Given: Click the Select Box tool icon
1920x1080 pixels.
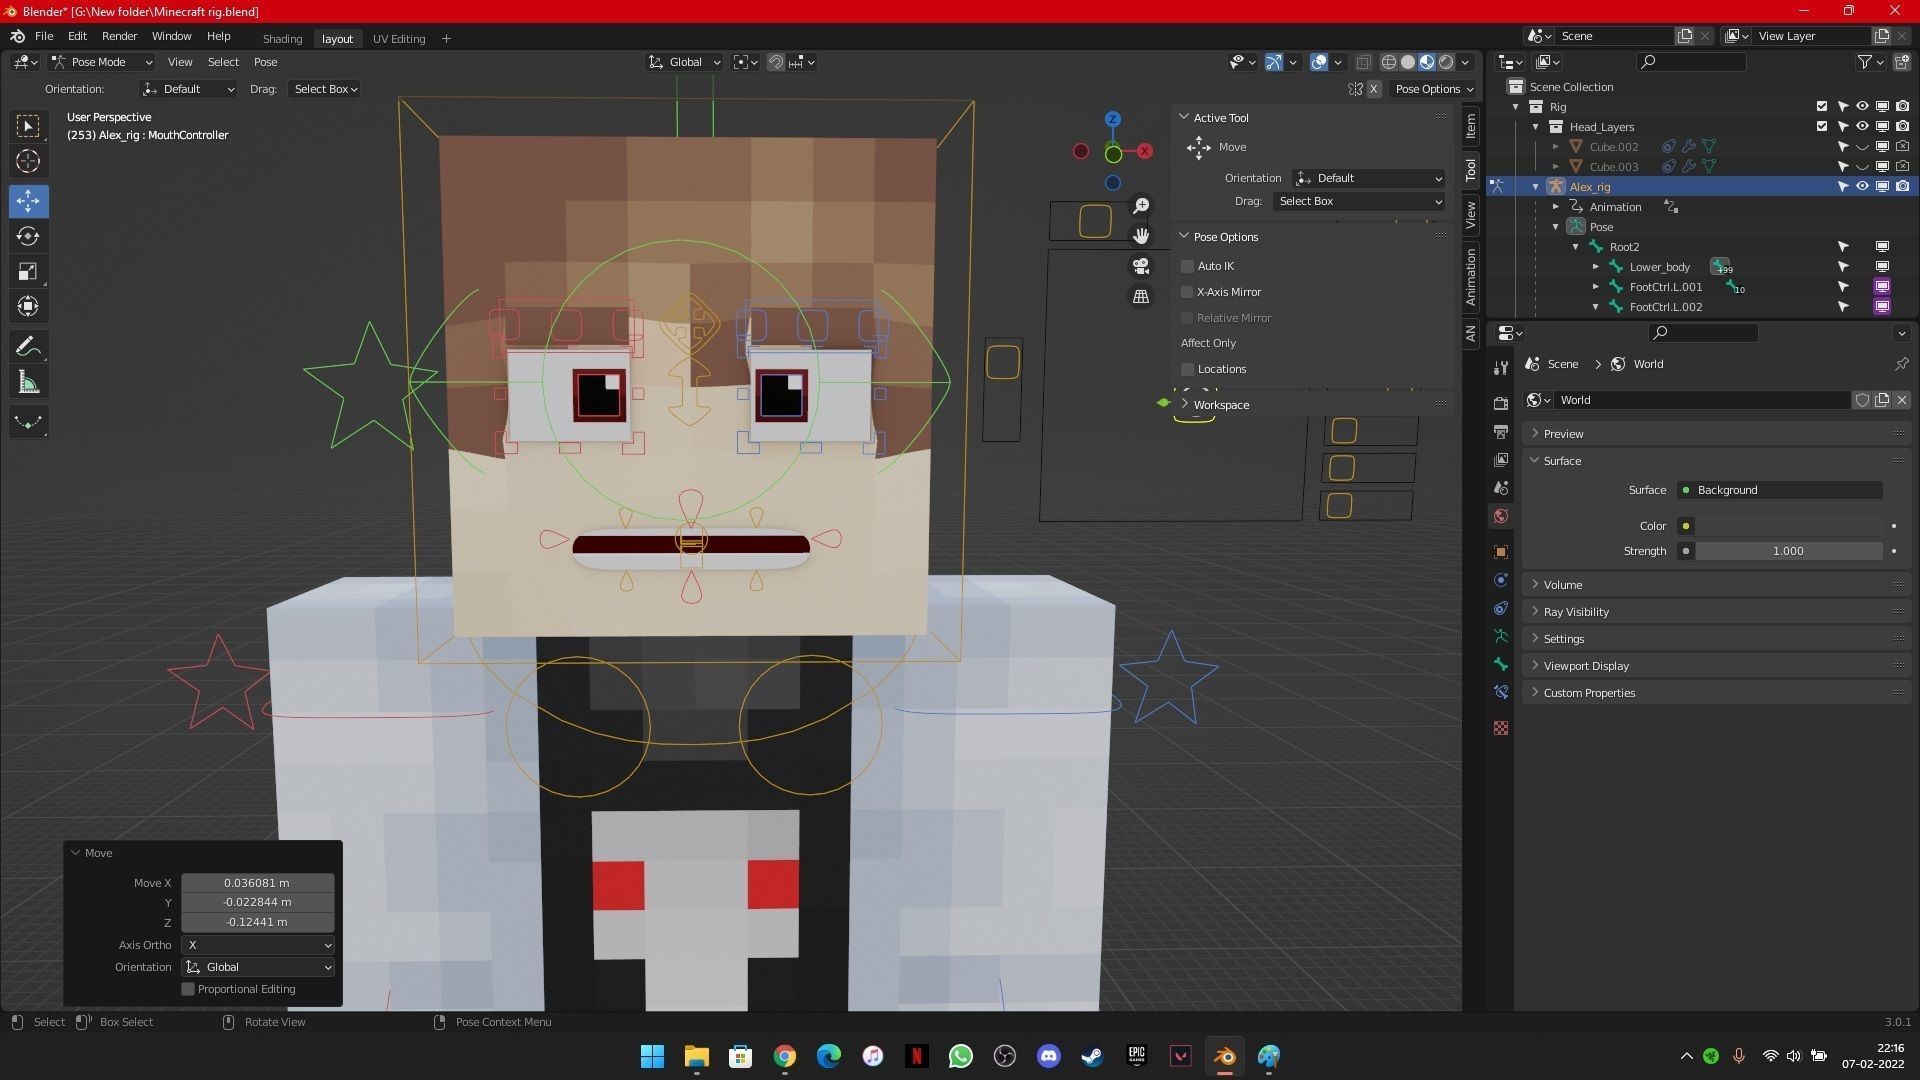Looking at the screenshot, I should [x=28, y=126].
